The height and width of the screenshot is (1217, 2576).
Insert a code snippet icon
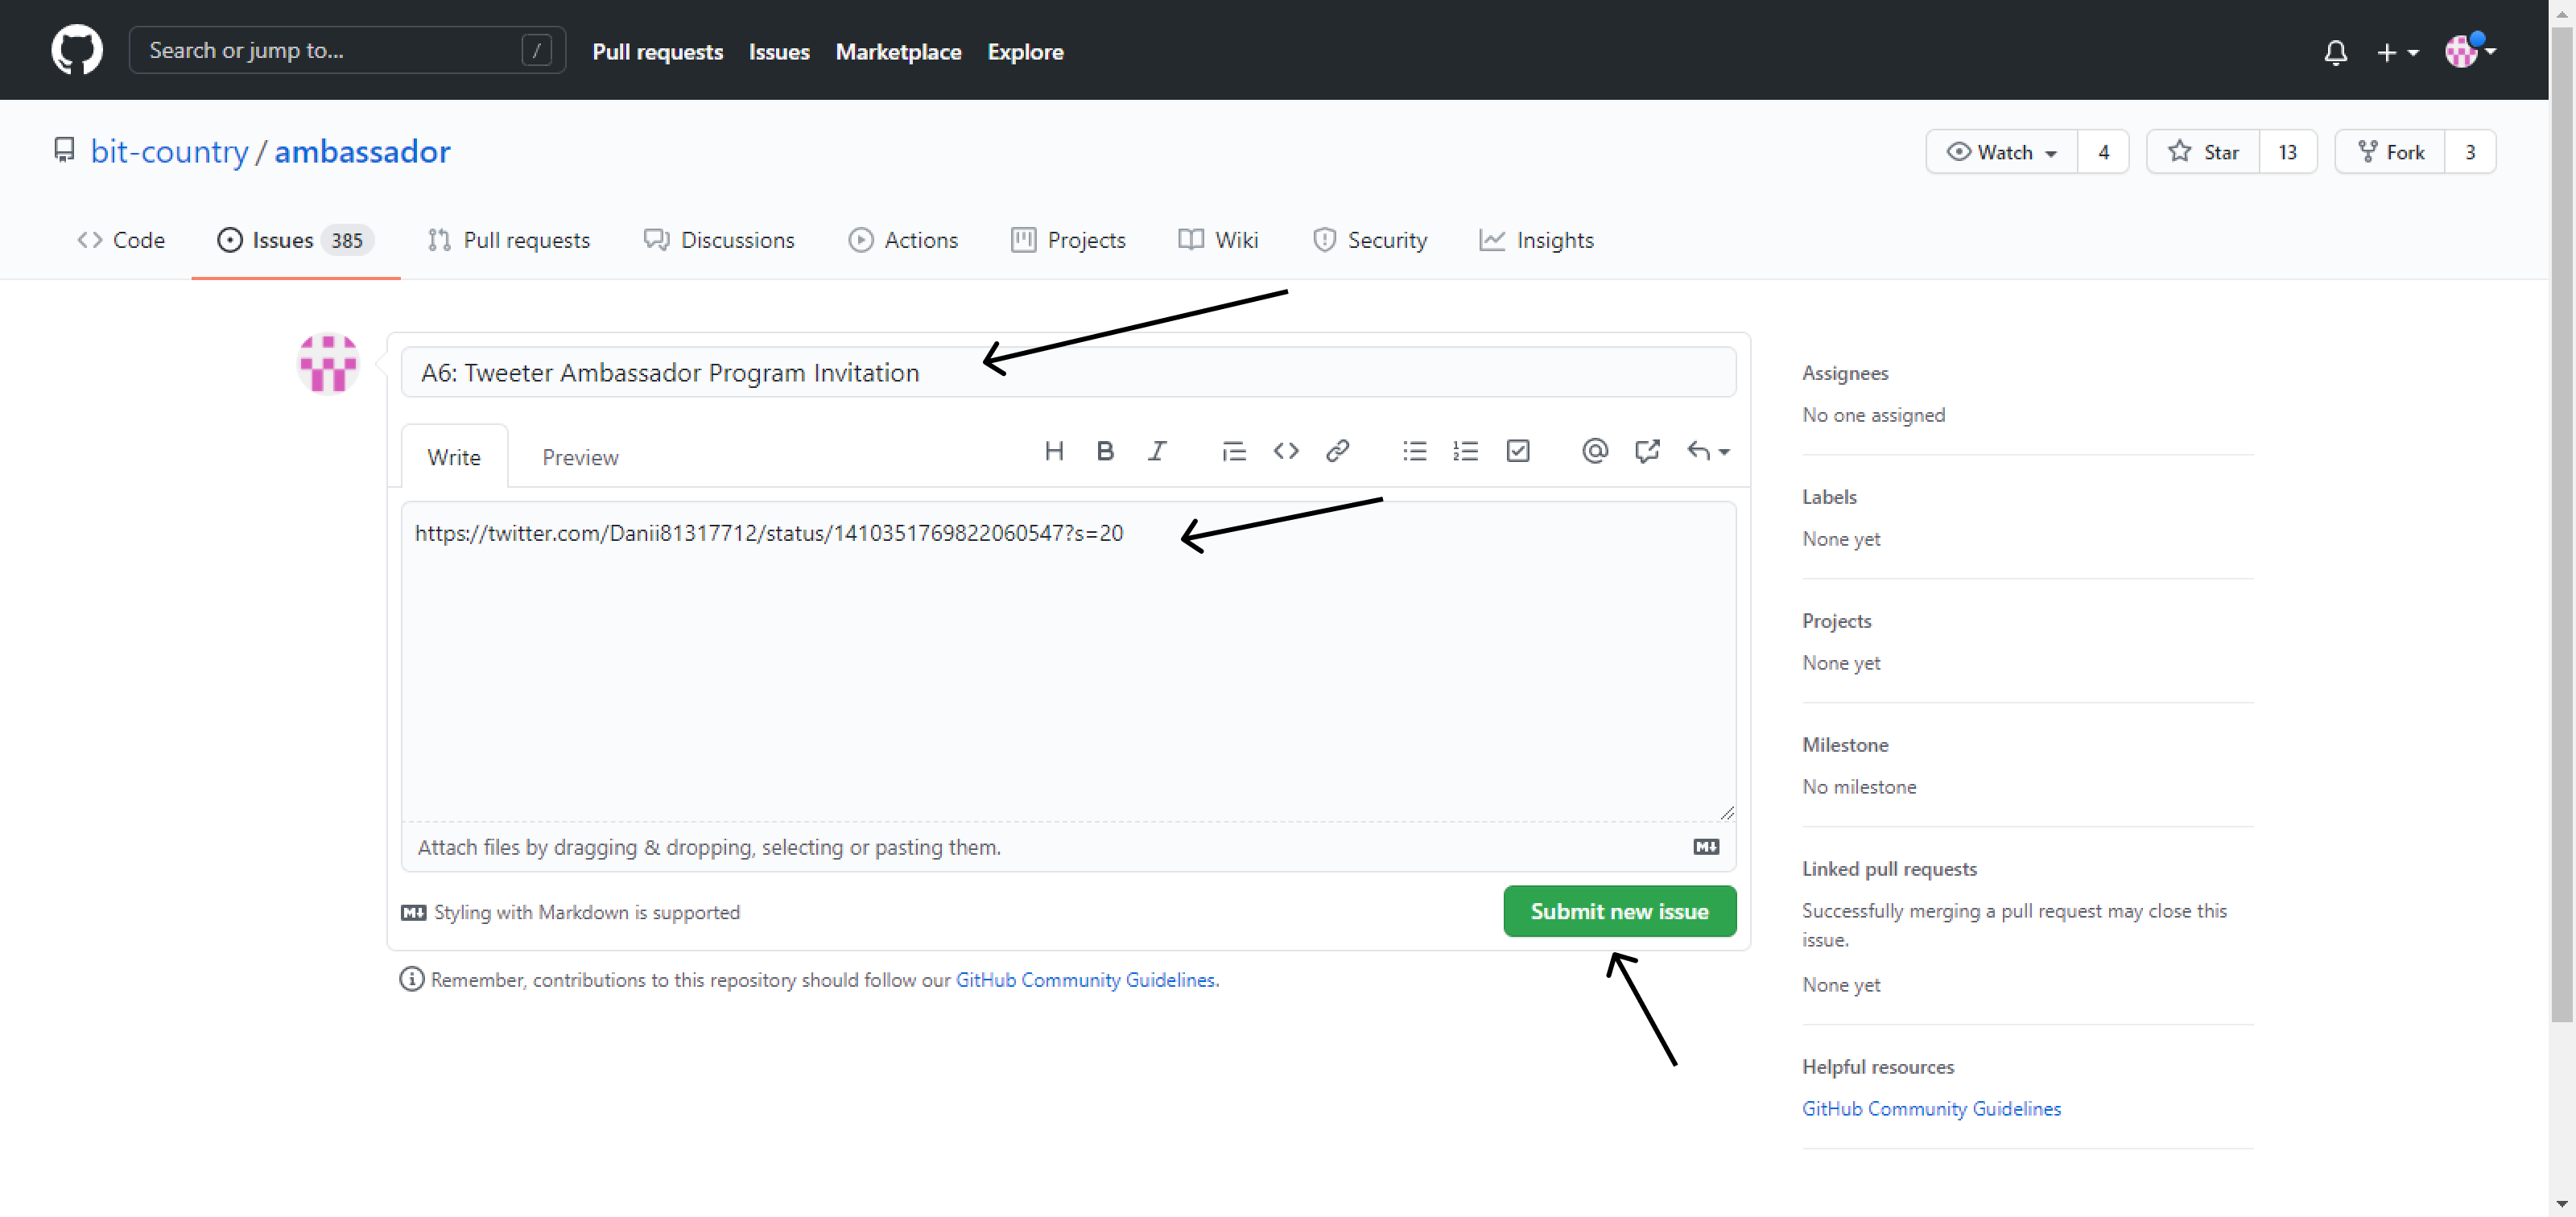[x=1285, y=451]
